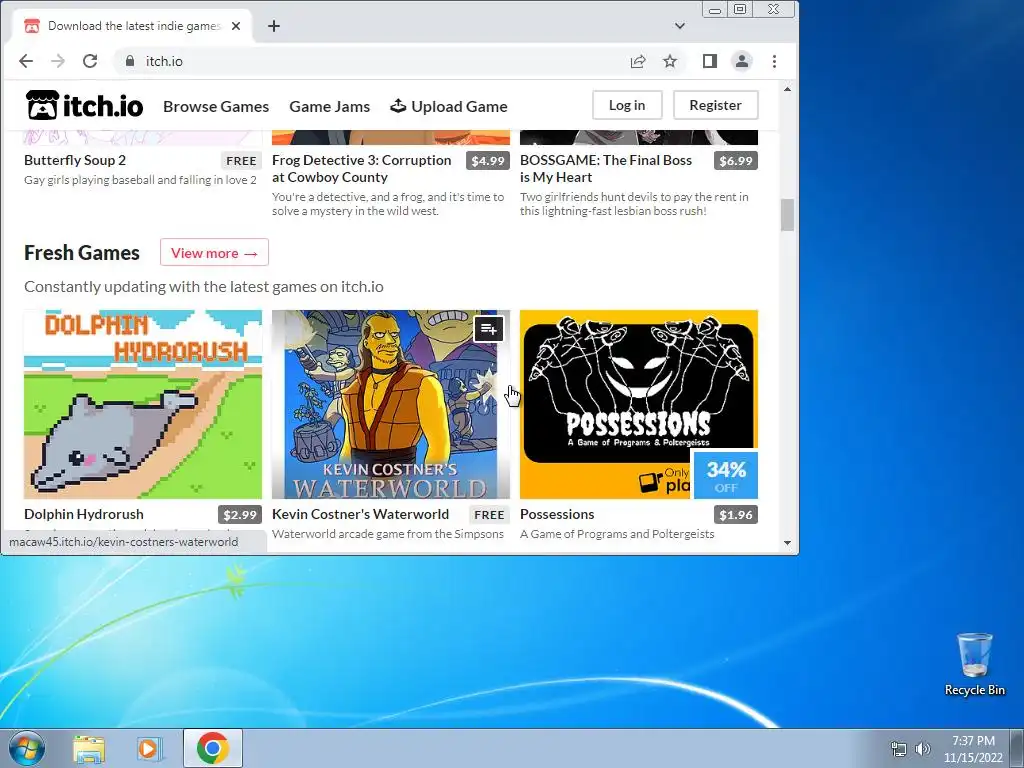Click the Register button
Viewport: 1024px width, 768px height.
tap(715, 105)
